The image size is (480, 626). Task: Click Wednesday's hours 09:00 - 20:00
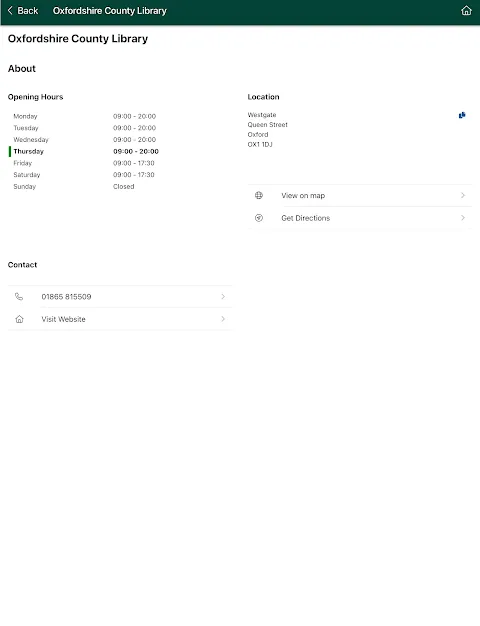pyautogui.click(x=134, y=140)
